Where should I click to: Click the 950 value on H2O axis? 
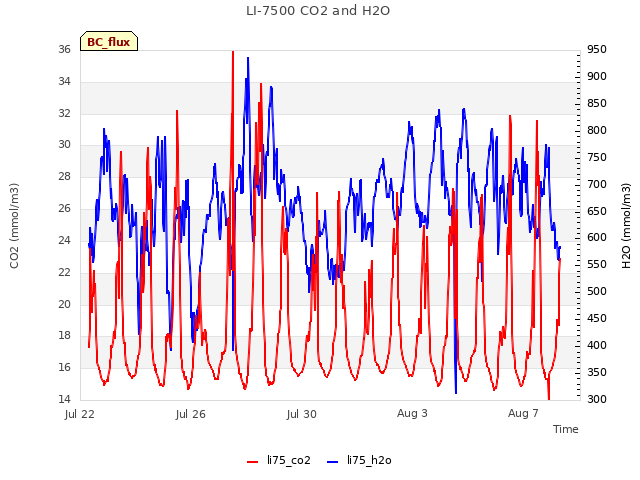(597, 49)
